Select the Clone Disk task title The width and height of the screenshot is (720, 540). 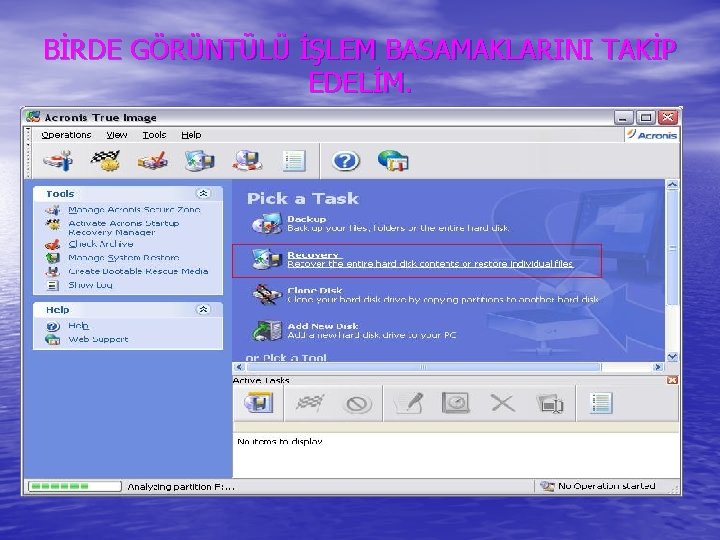315,290
